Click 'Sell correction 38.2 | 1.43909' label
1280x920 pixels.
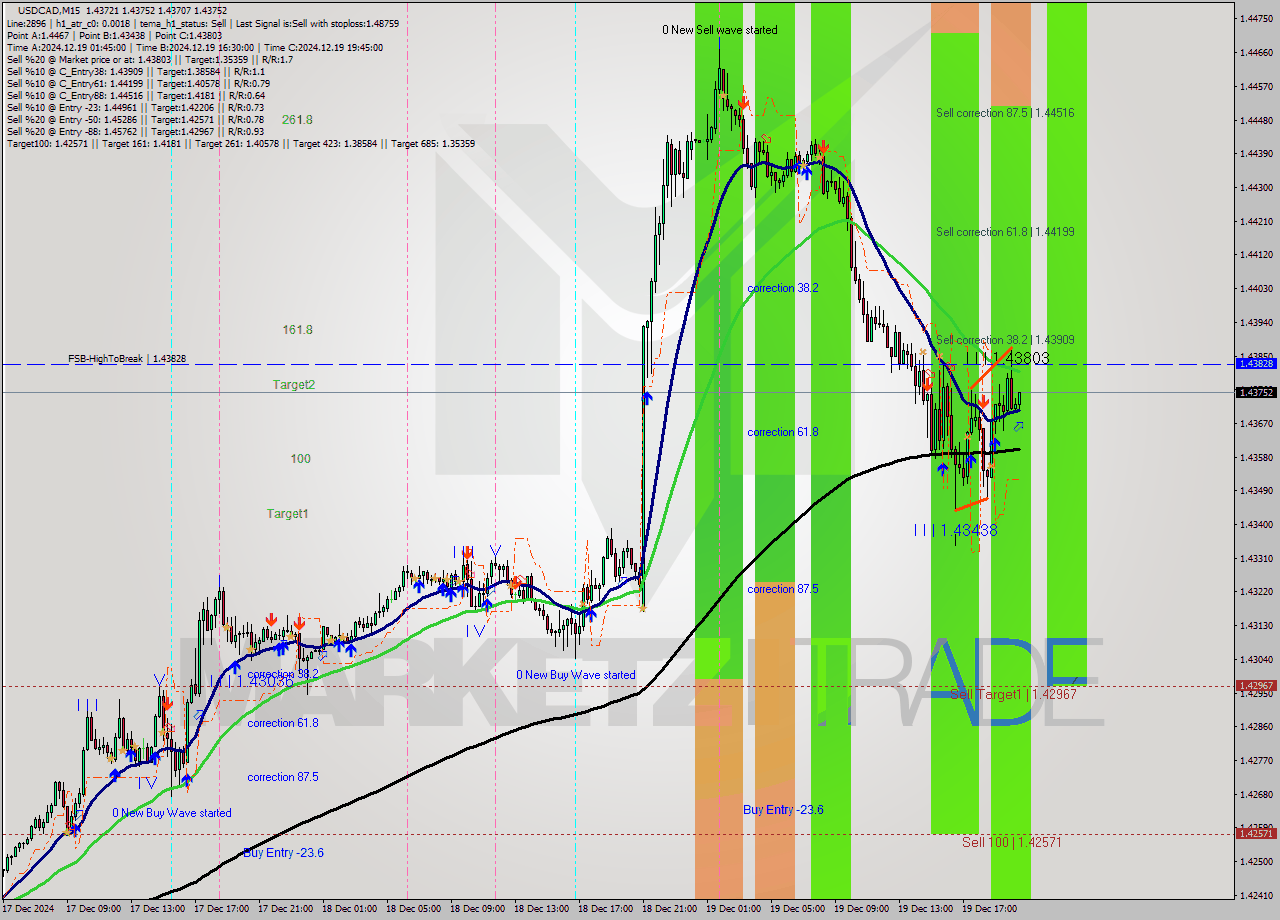coord(1005,340)
